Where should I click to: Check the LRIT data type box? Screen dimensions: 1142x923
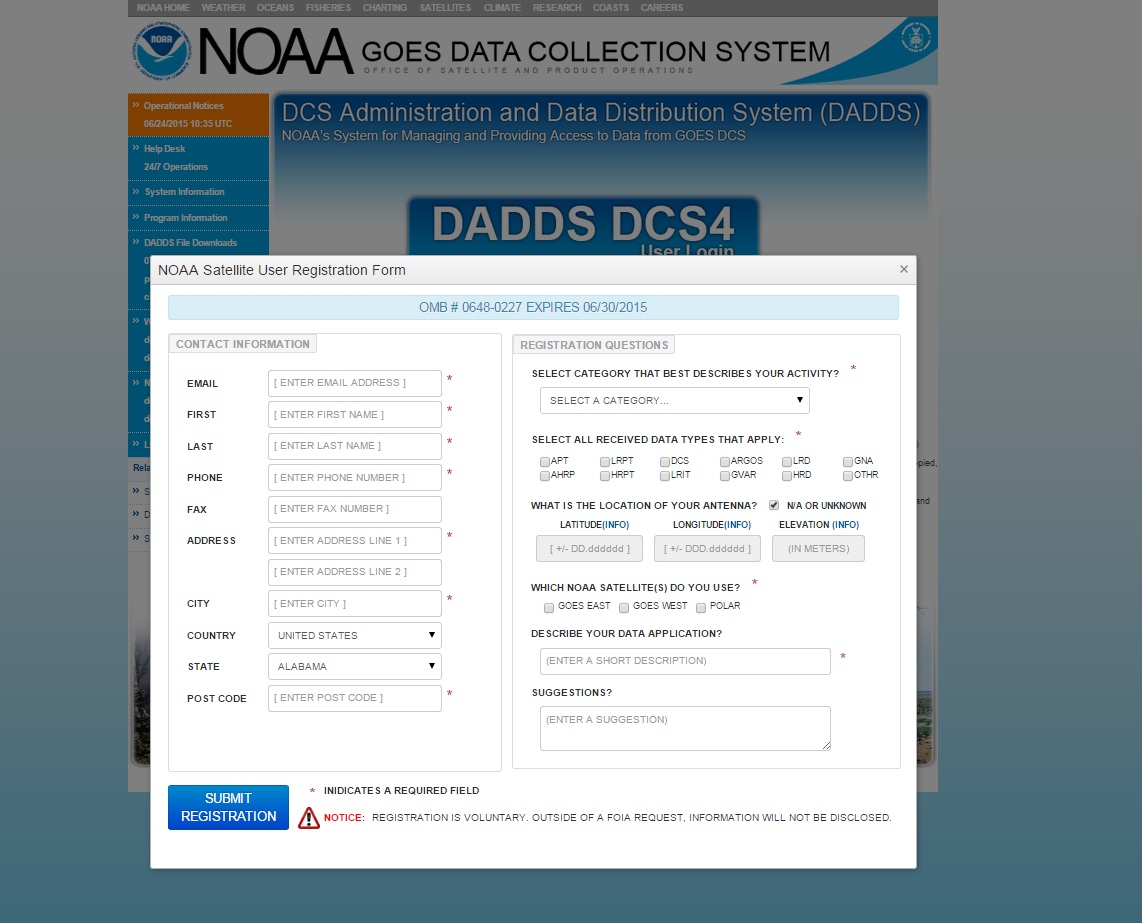665,476
